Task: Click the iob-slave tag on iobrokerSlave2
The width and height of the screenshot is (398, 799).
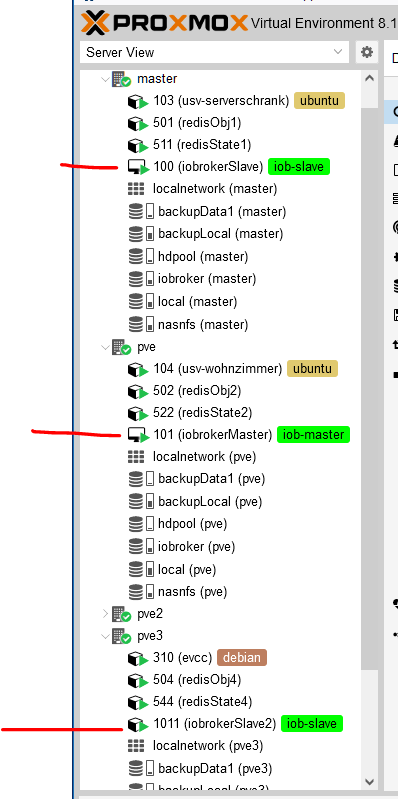Action: [312, 724]
